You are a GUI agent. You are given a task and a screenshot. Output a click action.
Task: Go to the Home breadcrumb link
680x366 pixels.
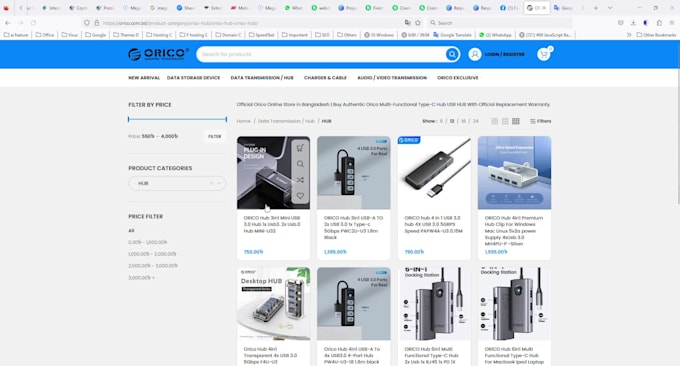tap(243, 121)
